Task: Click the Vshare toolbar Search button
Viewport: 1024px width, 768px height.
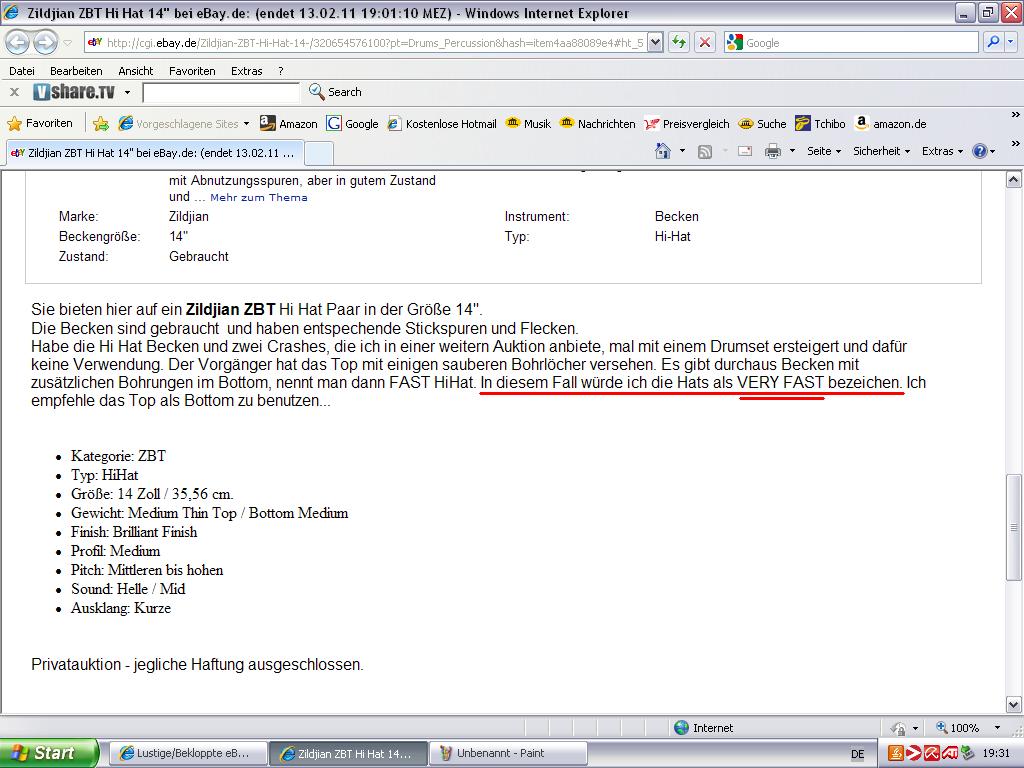Action: pos(335,92)
